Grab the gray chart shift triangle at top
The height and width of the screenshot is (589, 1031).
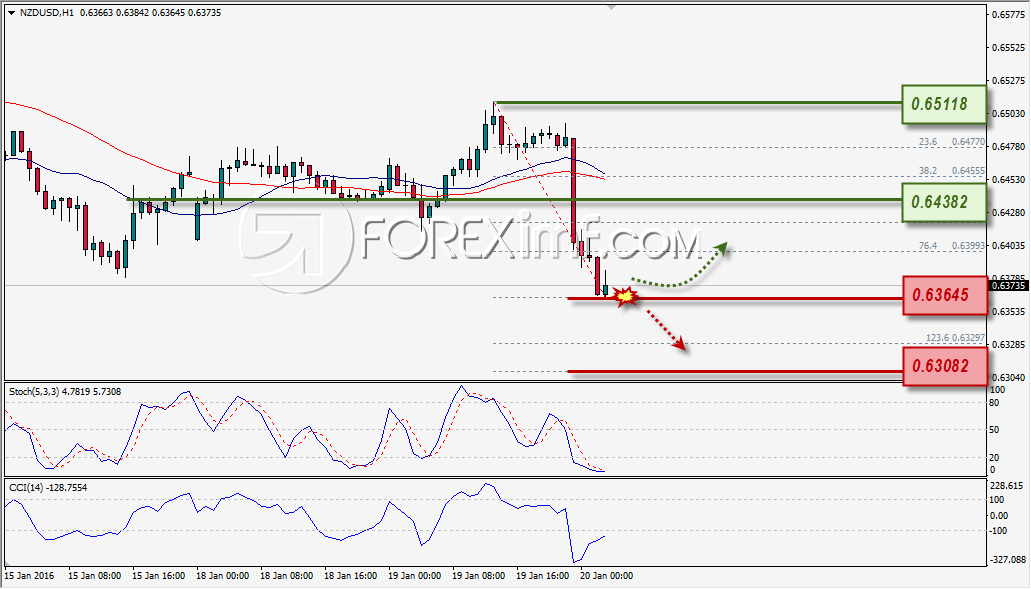[x=611, y=7]
